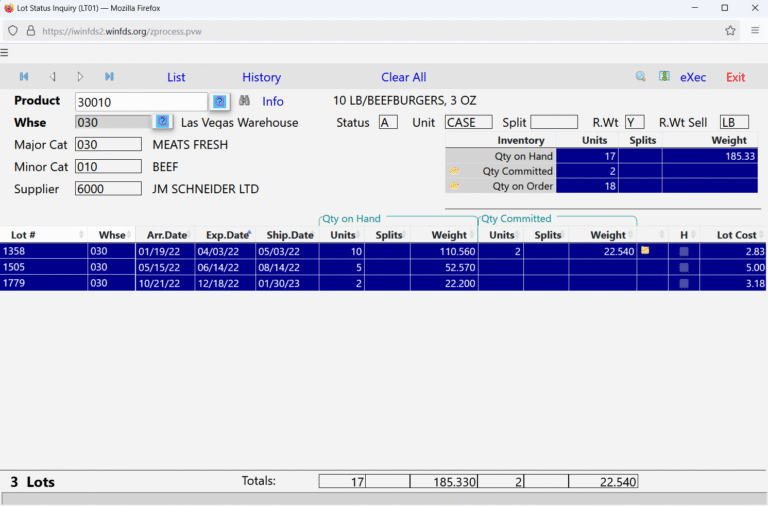The height and width of the screenshot is (506, 768).
Task: Open the History menu item
Action: [x=261, y=77]
